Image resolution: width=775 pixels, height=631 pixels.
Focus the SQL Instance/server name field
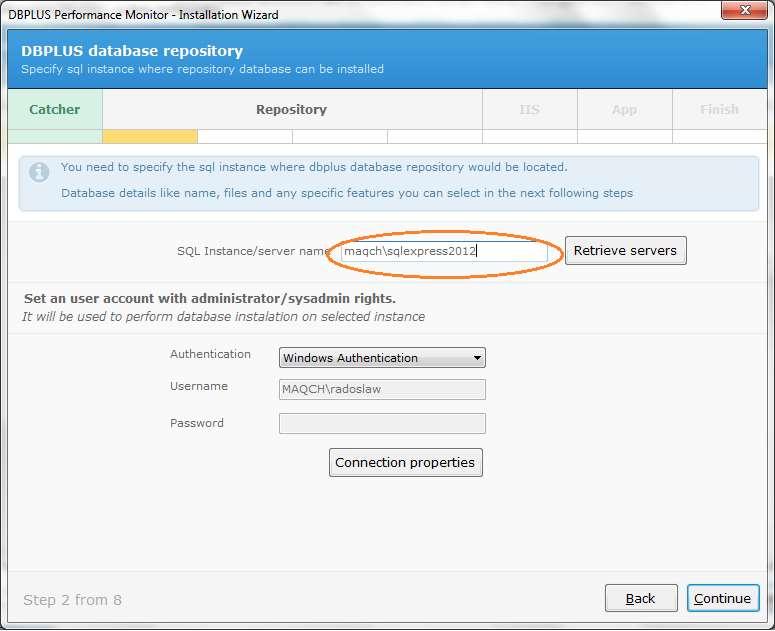pyautogui.click(x=444, y=251)
